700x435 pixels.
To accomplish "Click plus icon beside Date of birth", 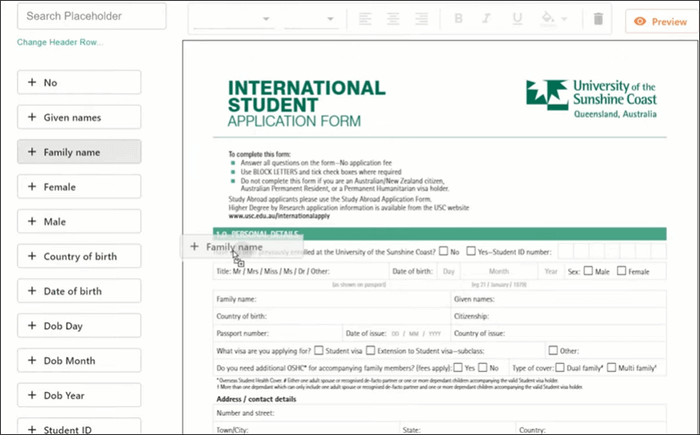I will [32, 291].
